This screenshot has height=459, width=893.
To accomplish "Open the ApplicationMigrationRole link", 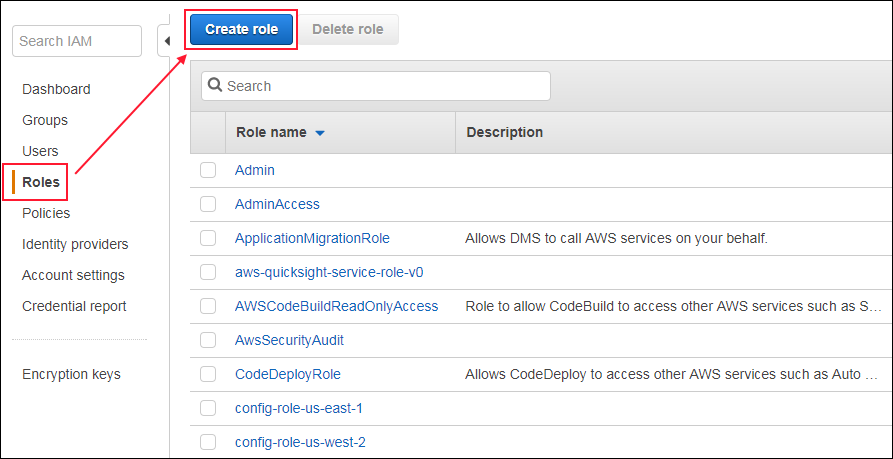I will coord(312,238).
